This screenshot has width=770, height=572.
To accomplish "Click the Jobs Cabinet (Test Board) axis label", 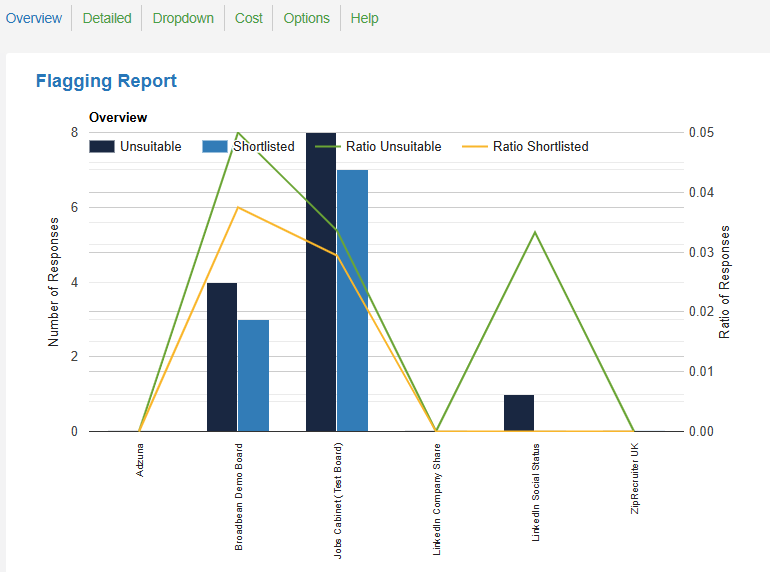I will click(338, 501).
